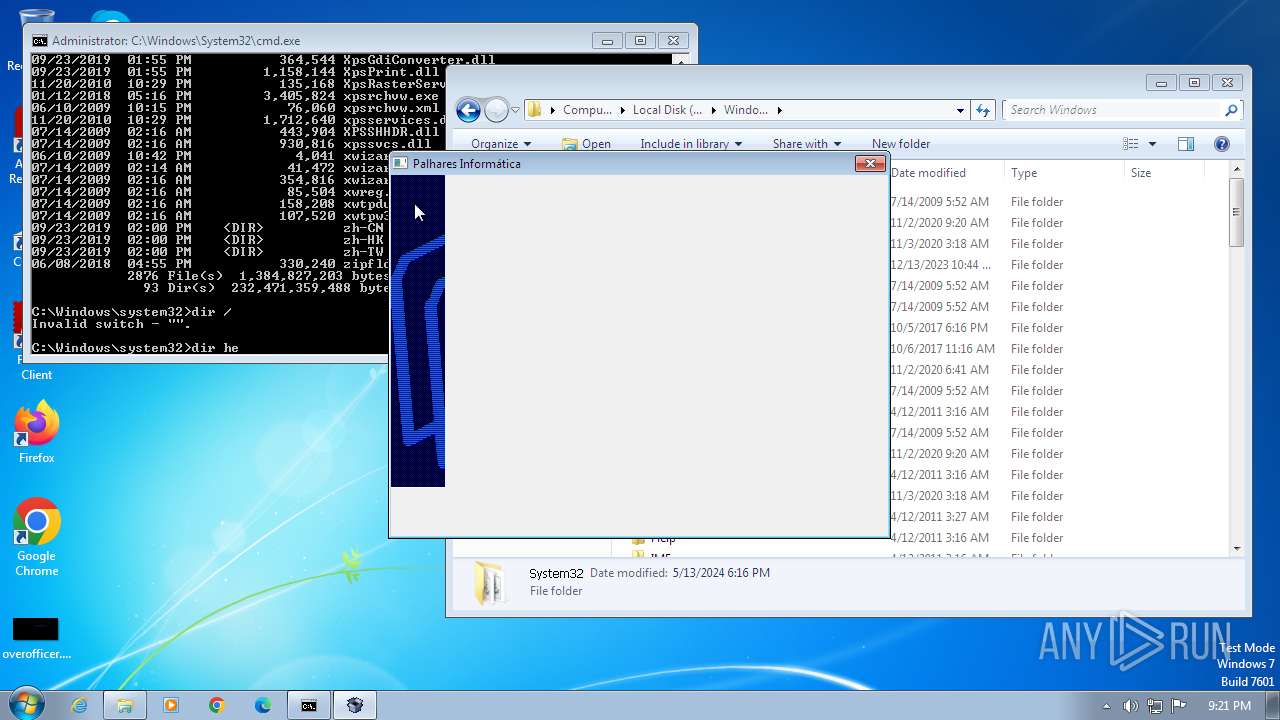Launch Chrome from the taskbar
Screen dimensions: 1280x720
[x=217, y=705]
